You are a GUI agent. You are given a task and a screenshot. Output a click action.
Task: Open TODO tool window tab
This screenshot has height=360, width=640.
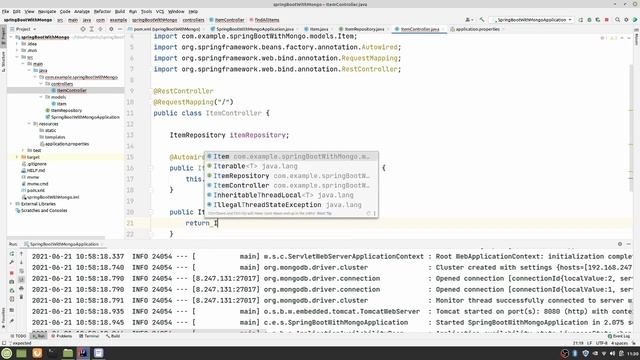[x=18, y=336]
